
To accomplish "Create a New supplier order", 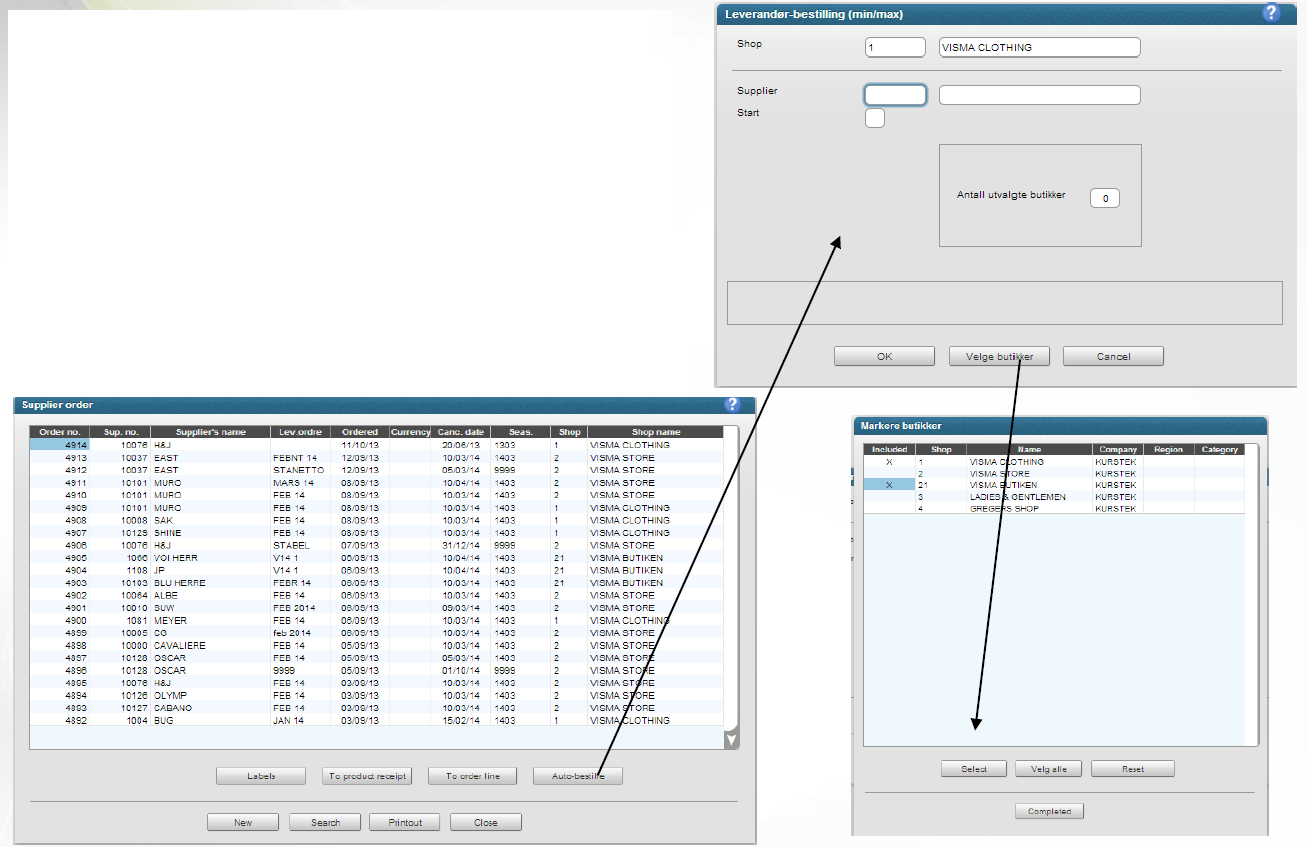I will 243,822.
